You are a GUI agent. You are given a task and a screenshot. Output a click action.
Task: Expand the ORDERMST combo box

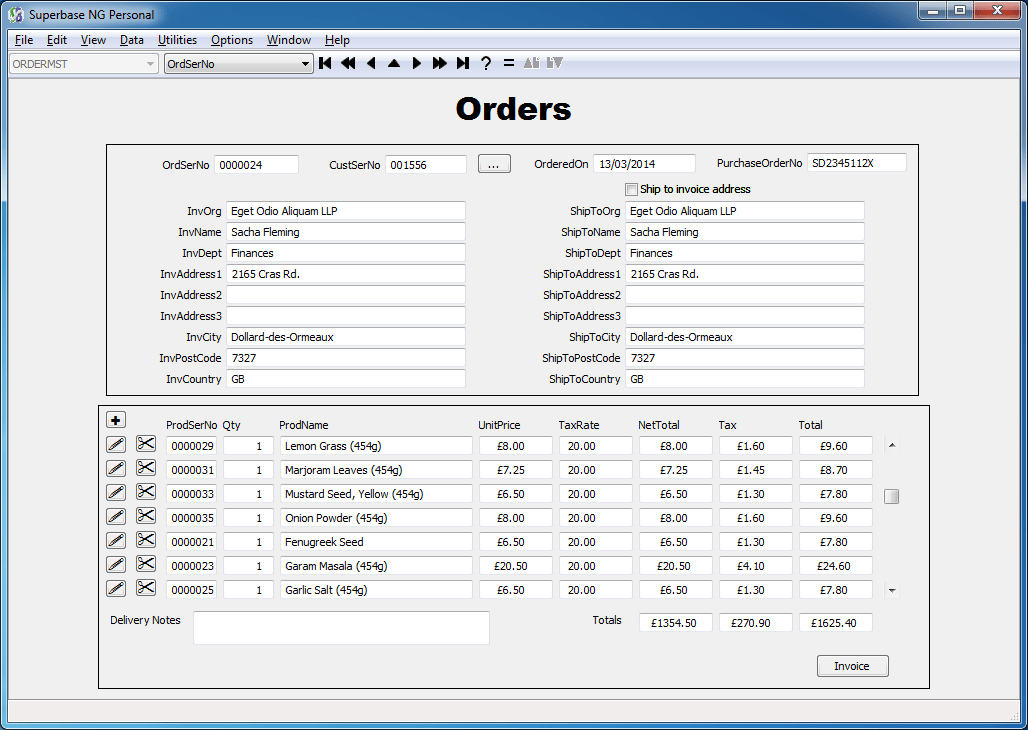(151, 62)
